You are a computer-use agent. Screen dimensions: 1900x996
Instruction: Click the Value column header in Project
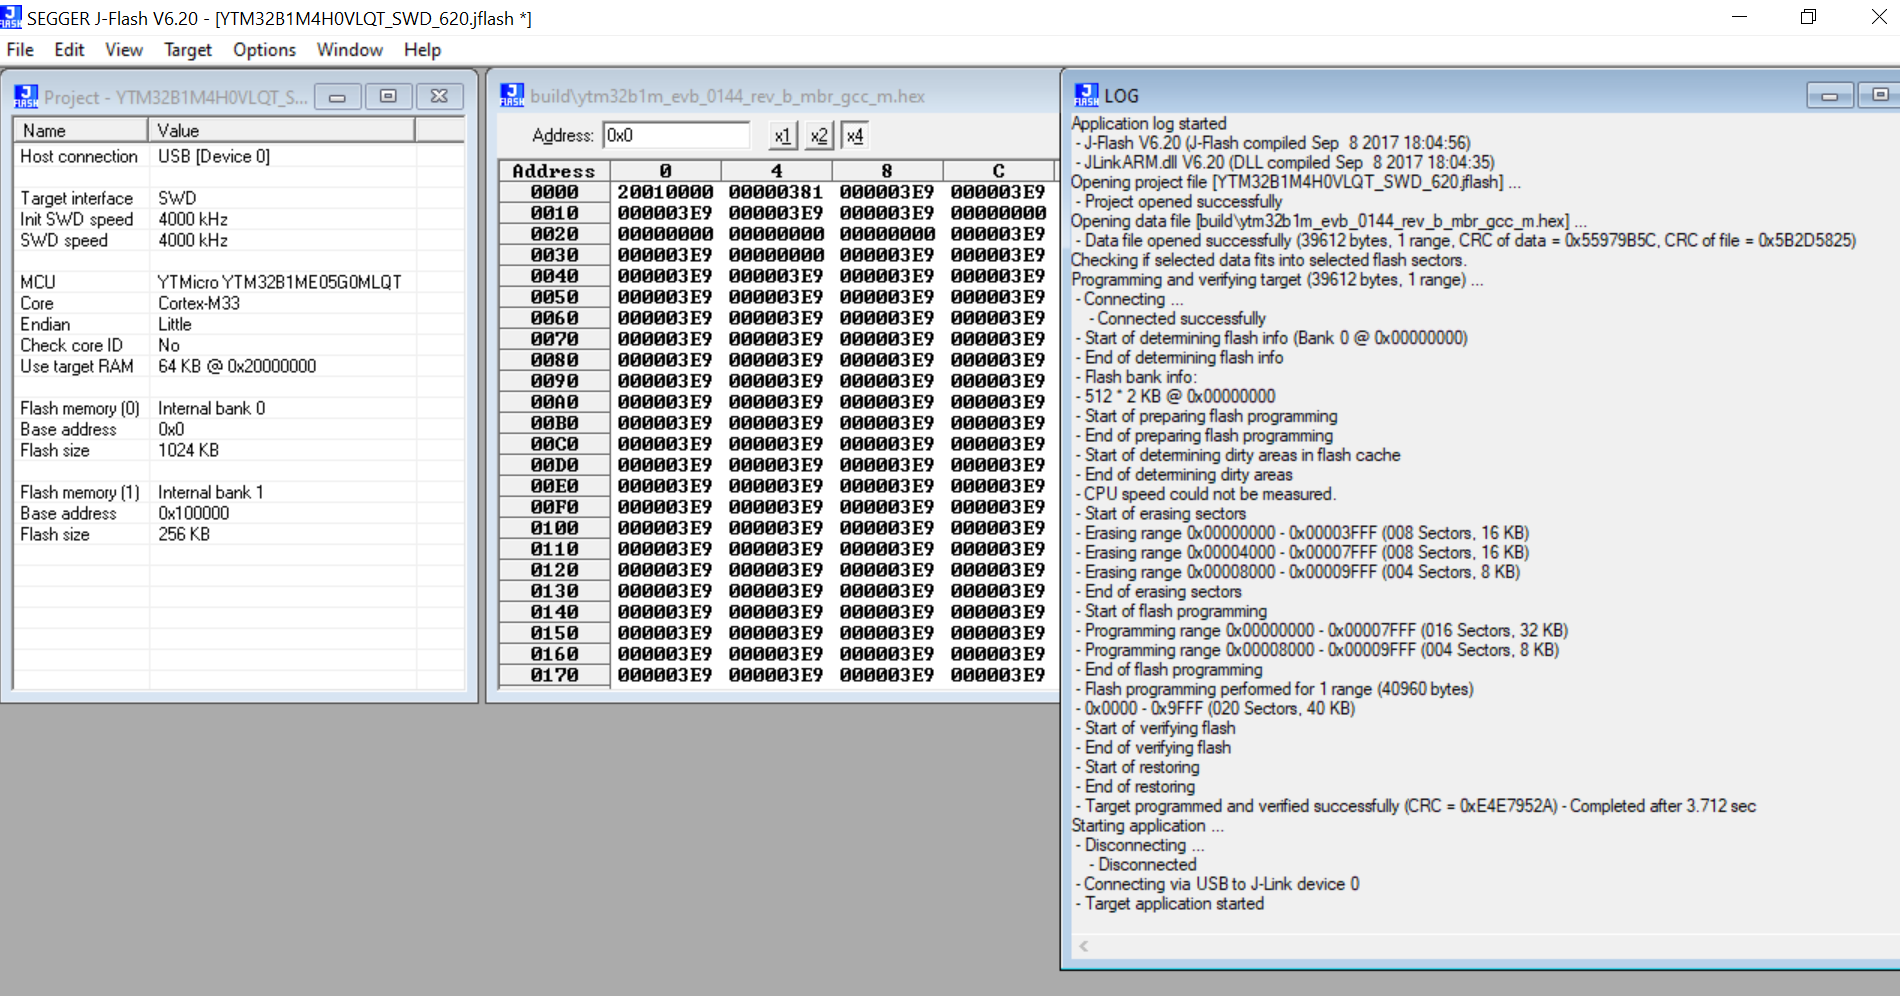point(282,131)
